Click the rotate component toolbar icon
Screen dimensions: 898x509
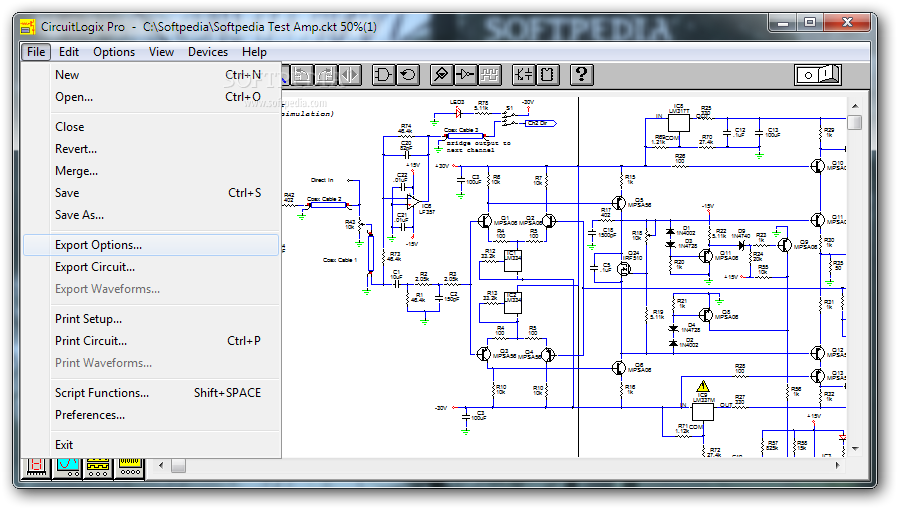point(408,75)
